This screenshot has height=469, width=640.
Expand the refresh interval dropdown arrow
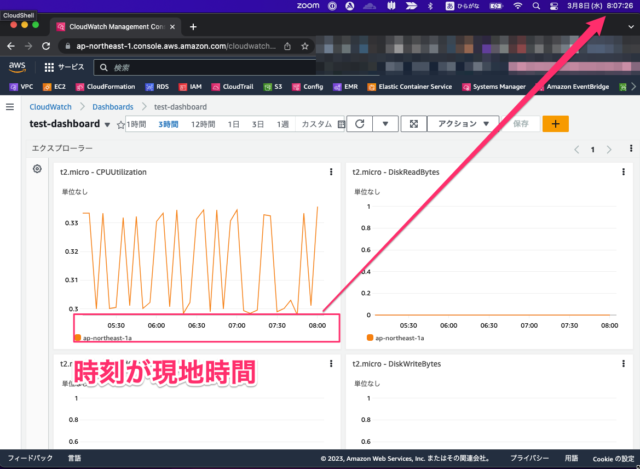(x=385, y=124)
